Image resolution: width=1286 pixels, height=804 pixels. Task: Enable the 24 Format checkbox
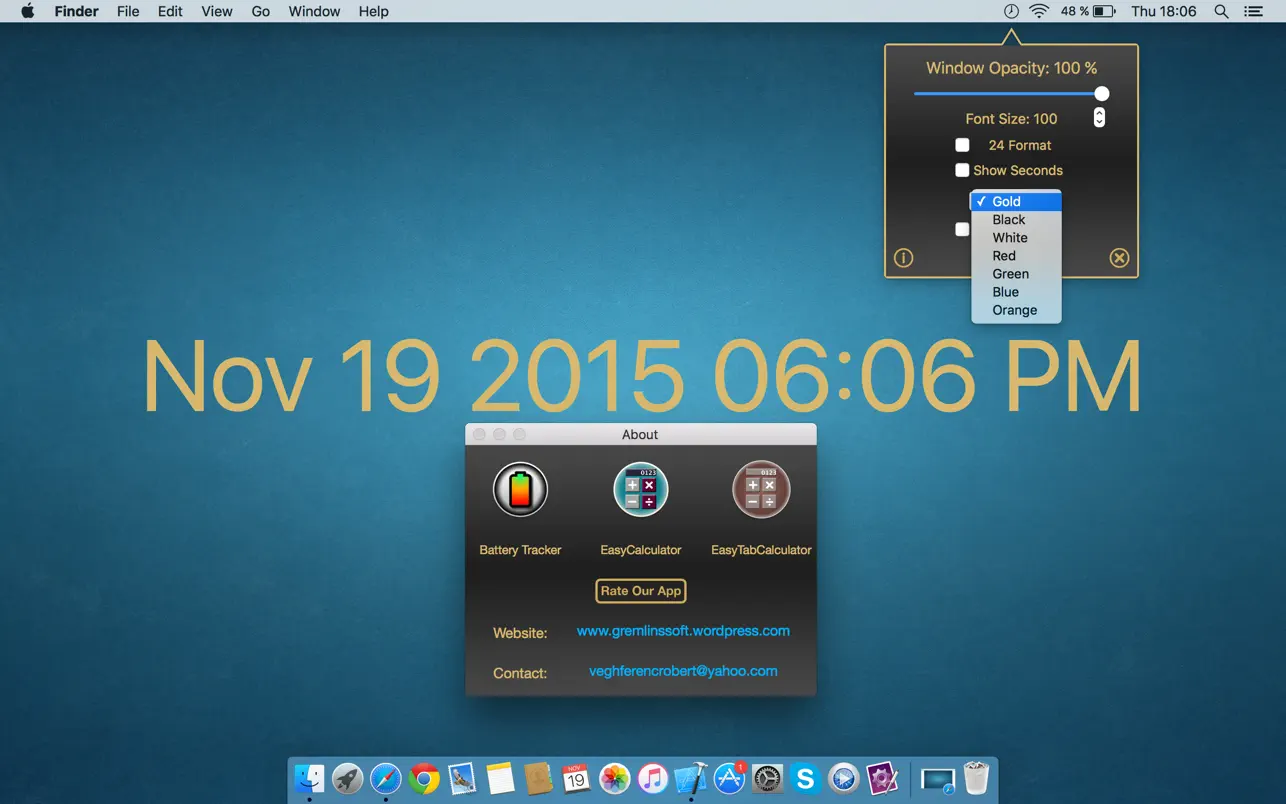click(962, 144)
